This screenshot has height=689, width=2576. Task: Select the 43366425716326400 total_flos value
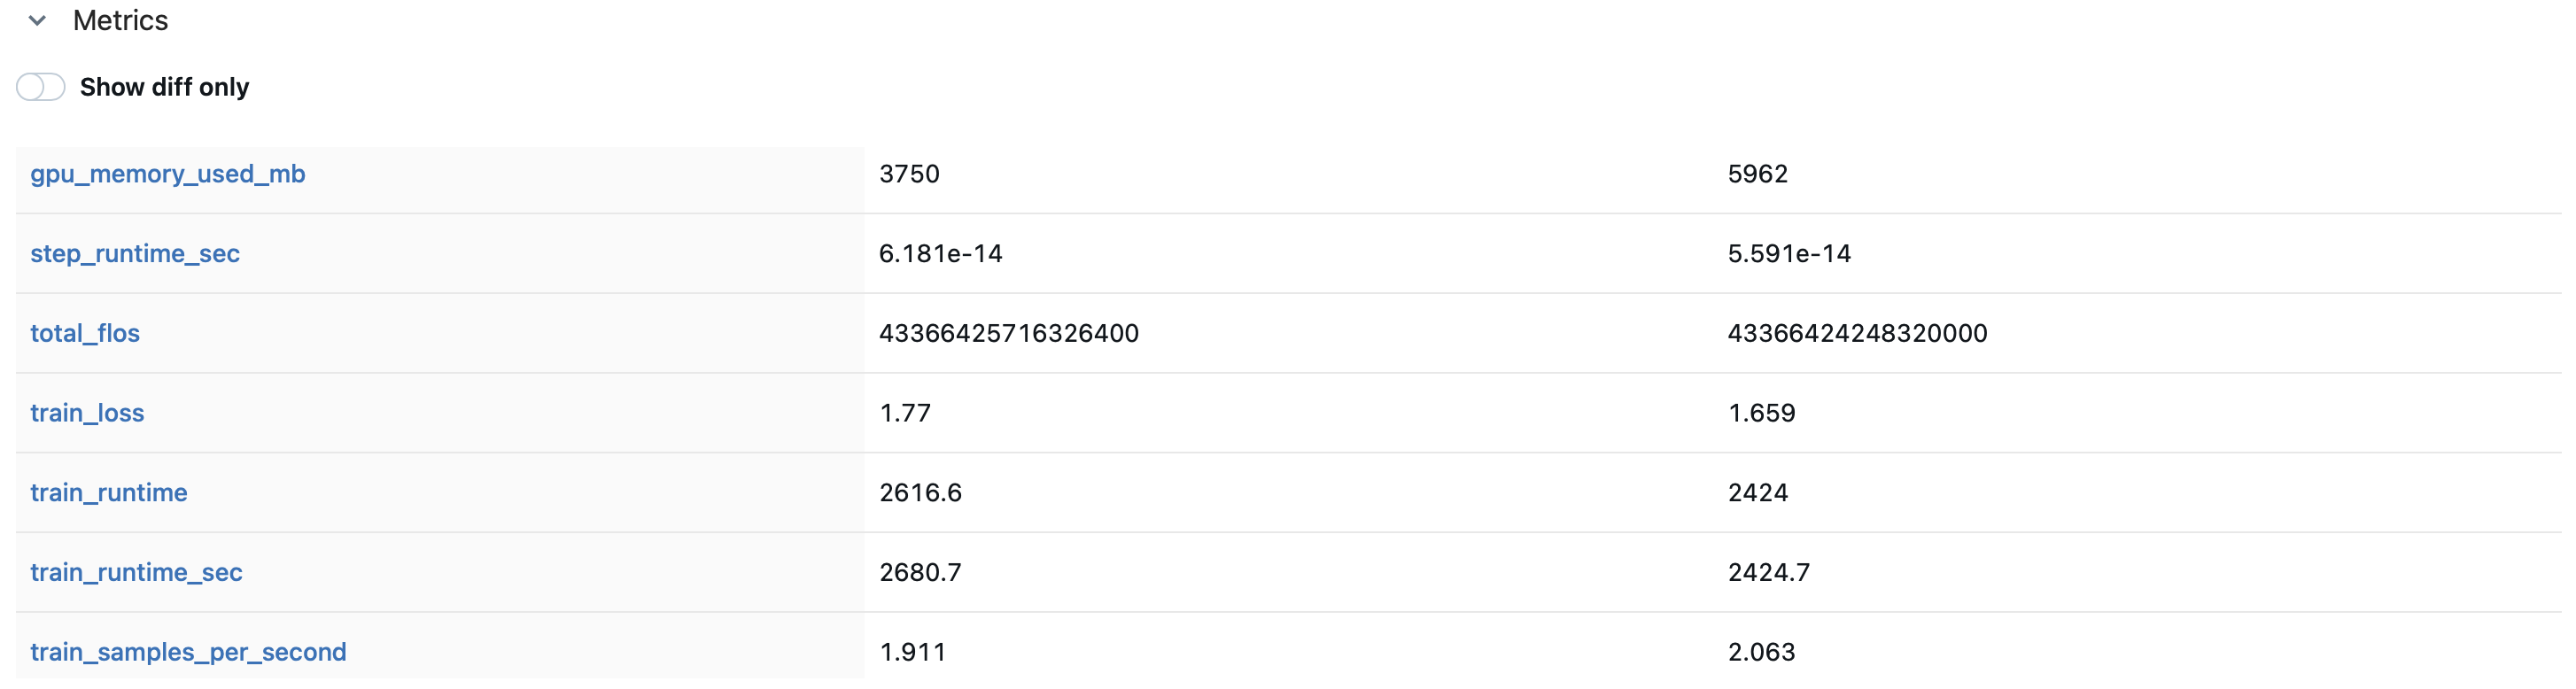[1009, 333]
